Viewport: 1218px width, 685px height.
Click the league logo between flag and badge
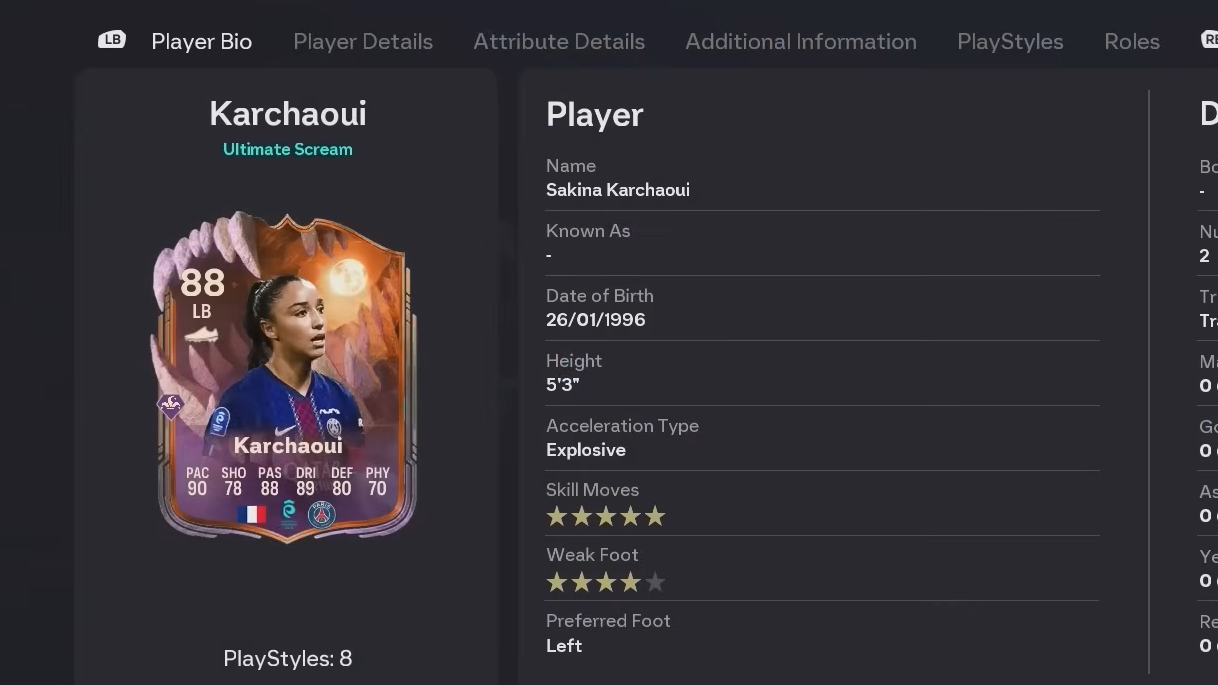[289, 513]
